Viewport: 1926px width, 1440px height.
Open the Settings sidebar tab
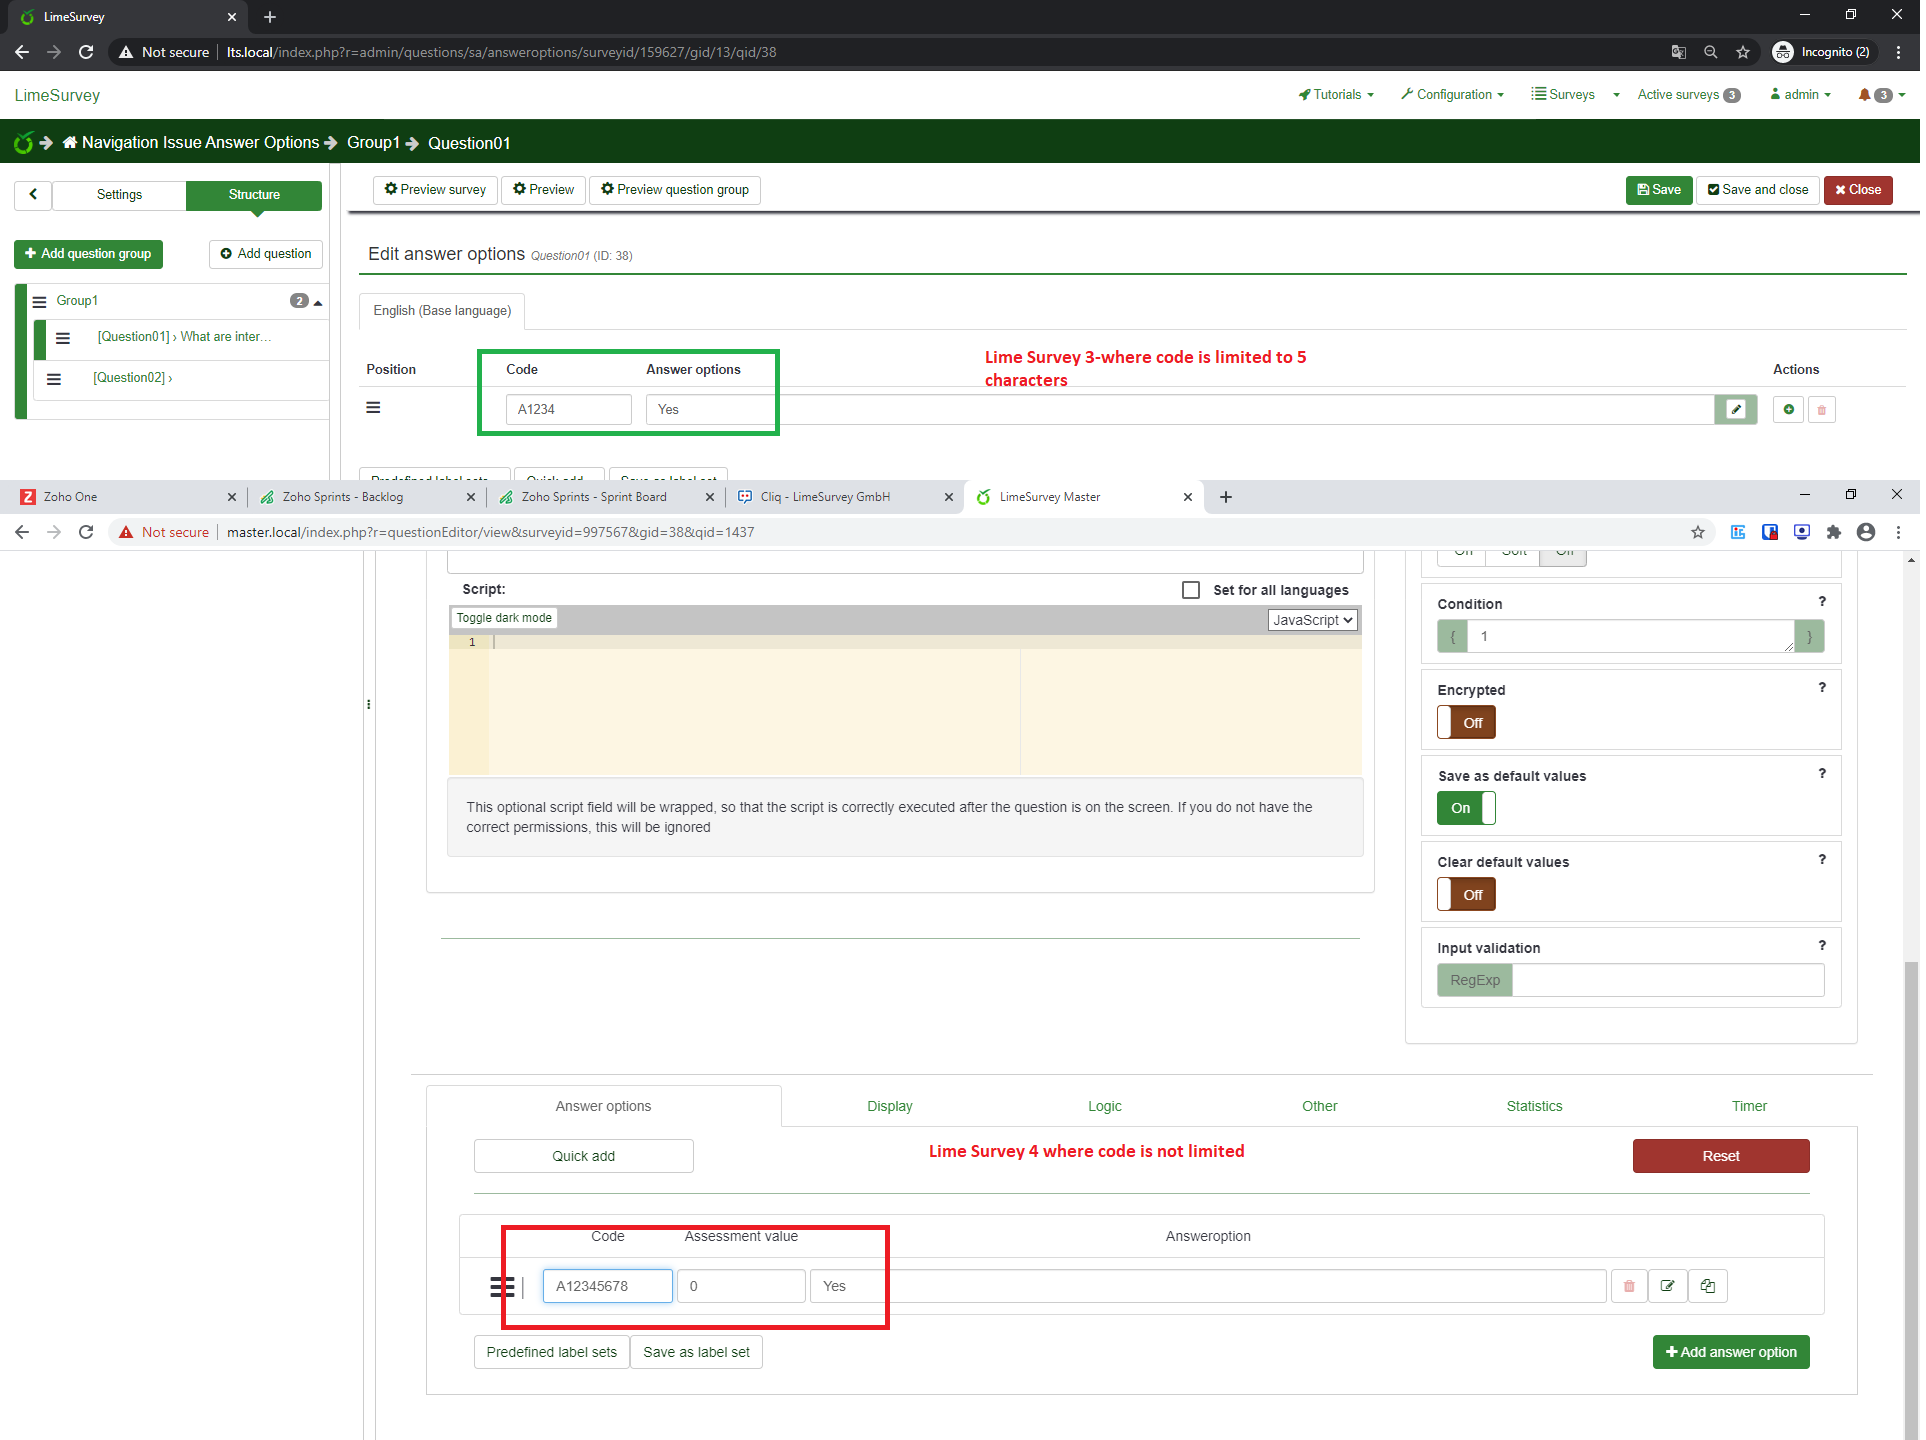pyautogui.click(x=120, y=195)
